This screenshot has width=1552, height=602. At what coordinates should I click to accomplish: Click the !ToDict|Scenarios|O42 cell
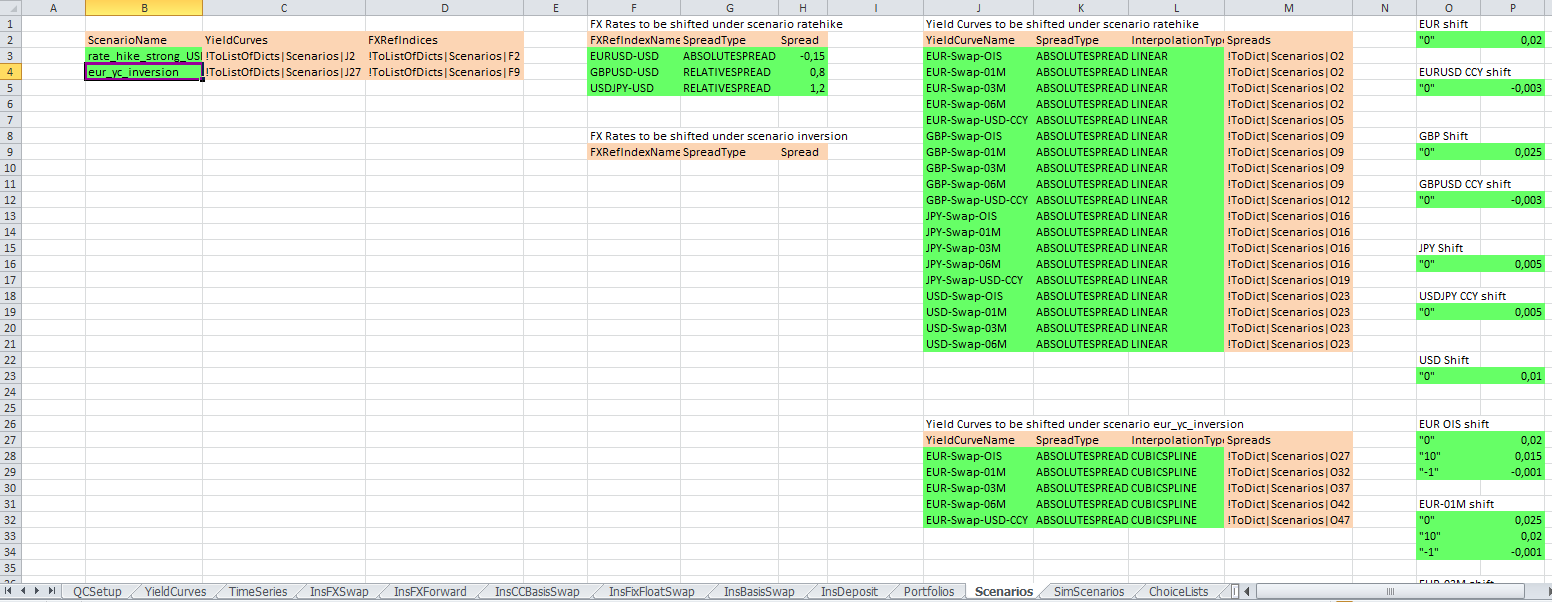(x=1288, y=504)
